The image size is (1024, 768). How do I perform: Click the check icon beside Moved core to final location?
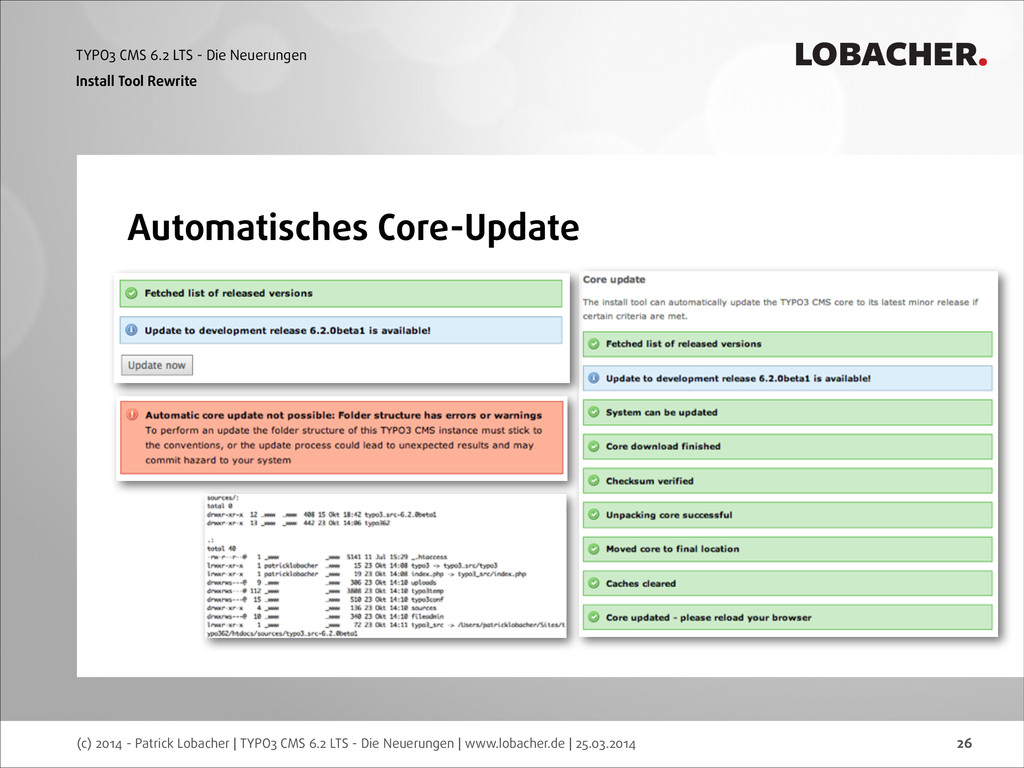594,549
